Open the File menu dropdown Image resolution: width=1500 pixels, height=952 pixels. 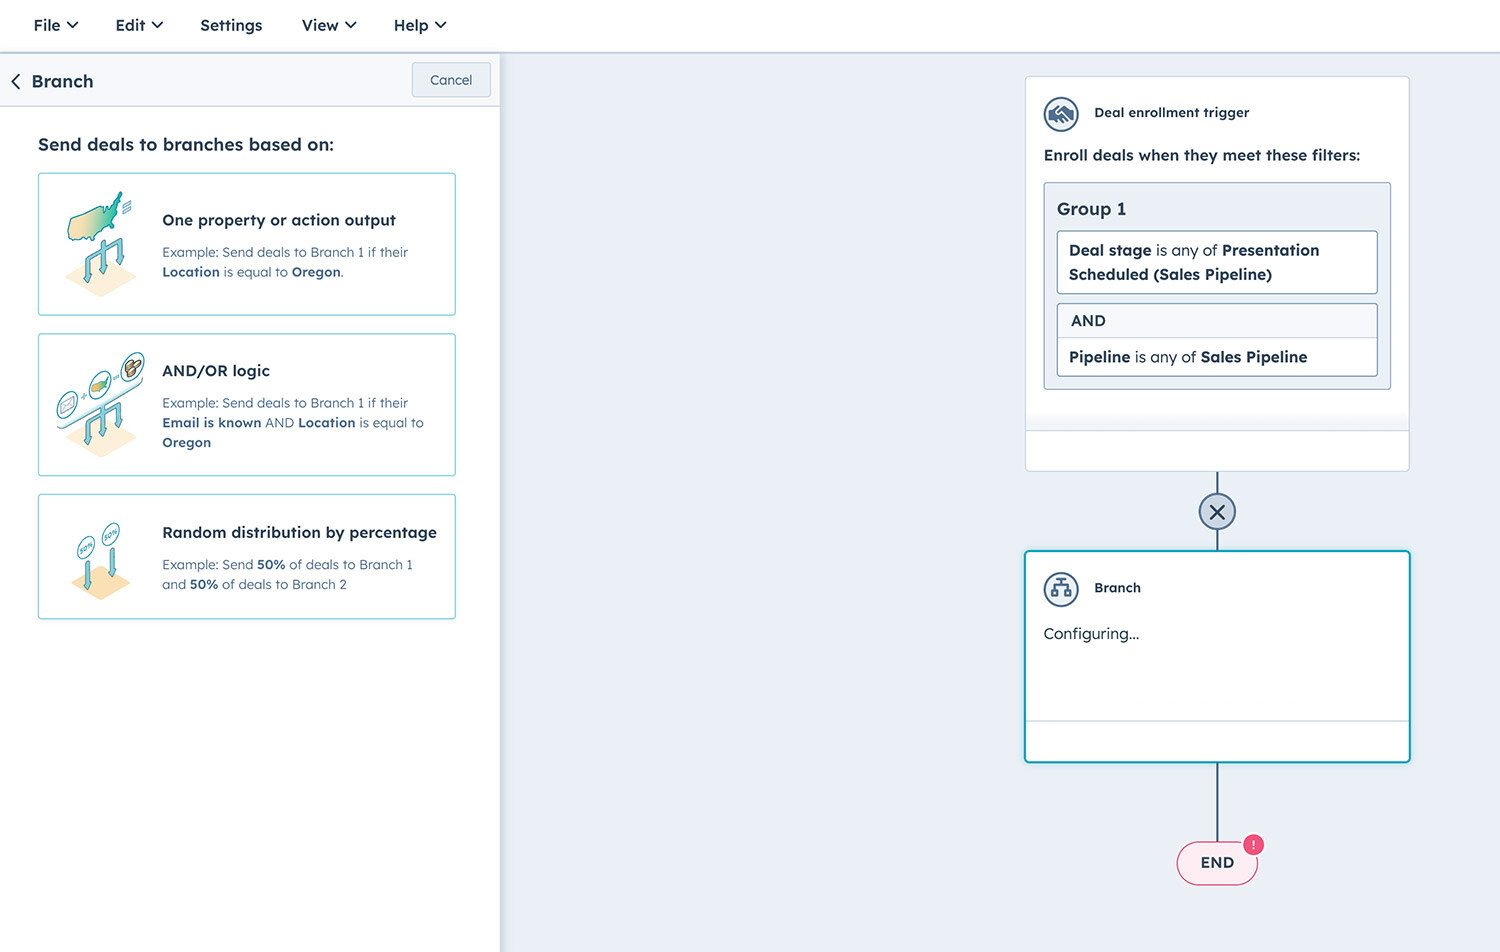coord(55,25)
